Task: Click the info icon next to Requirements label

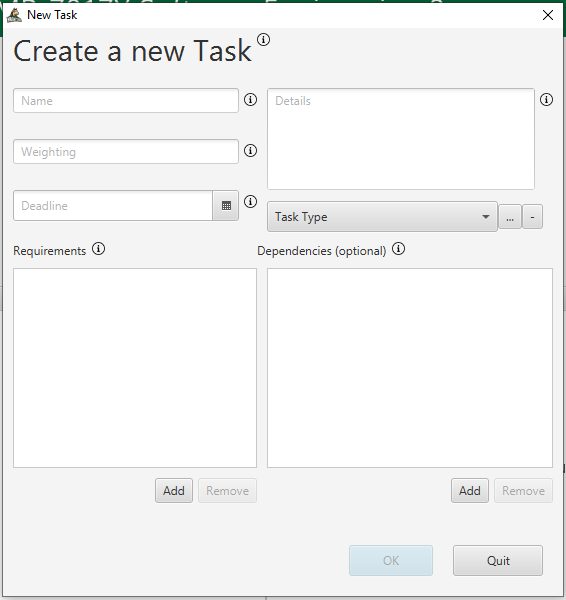Action: (x=98, y=249)
